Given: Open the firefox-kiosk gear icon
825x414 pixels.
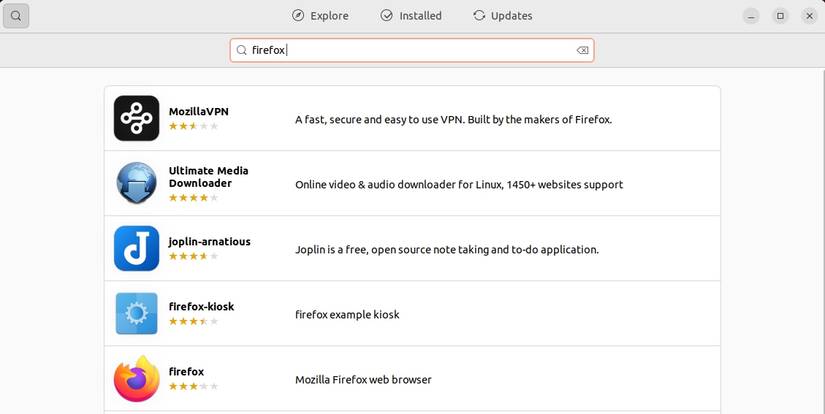Looking at the screenshot, I should [x=136, y=314].
